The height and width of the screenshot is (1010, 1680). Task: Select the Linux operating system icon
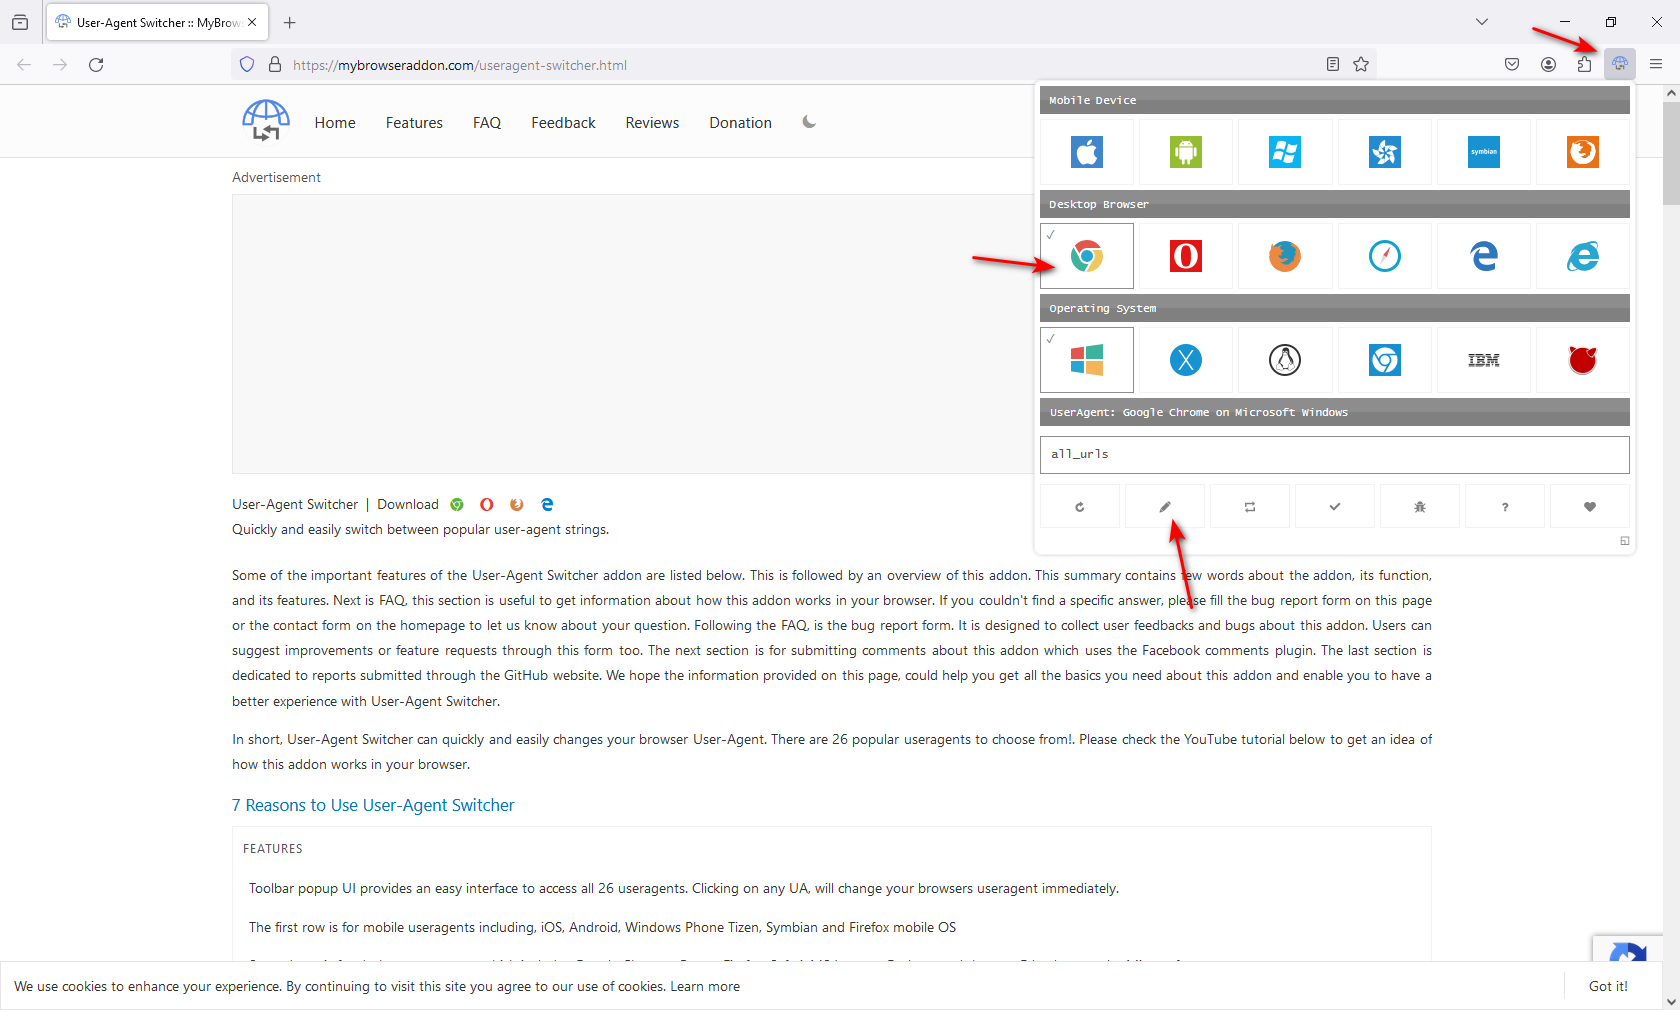1284,360
